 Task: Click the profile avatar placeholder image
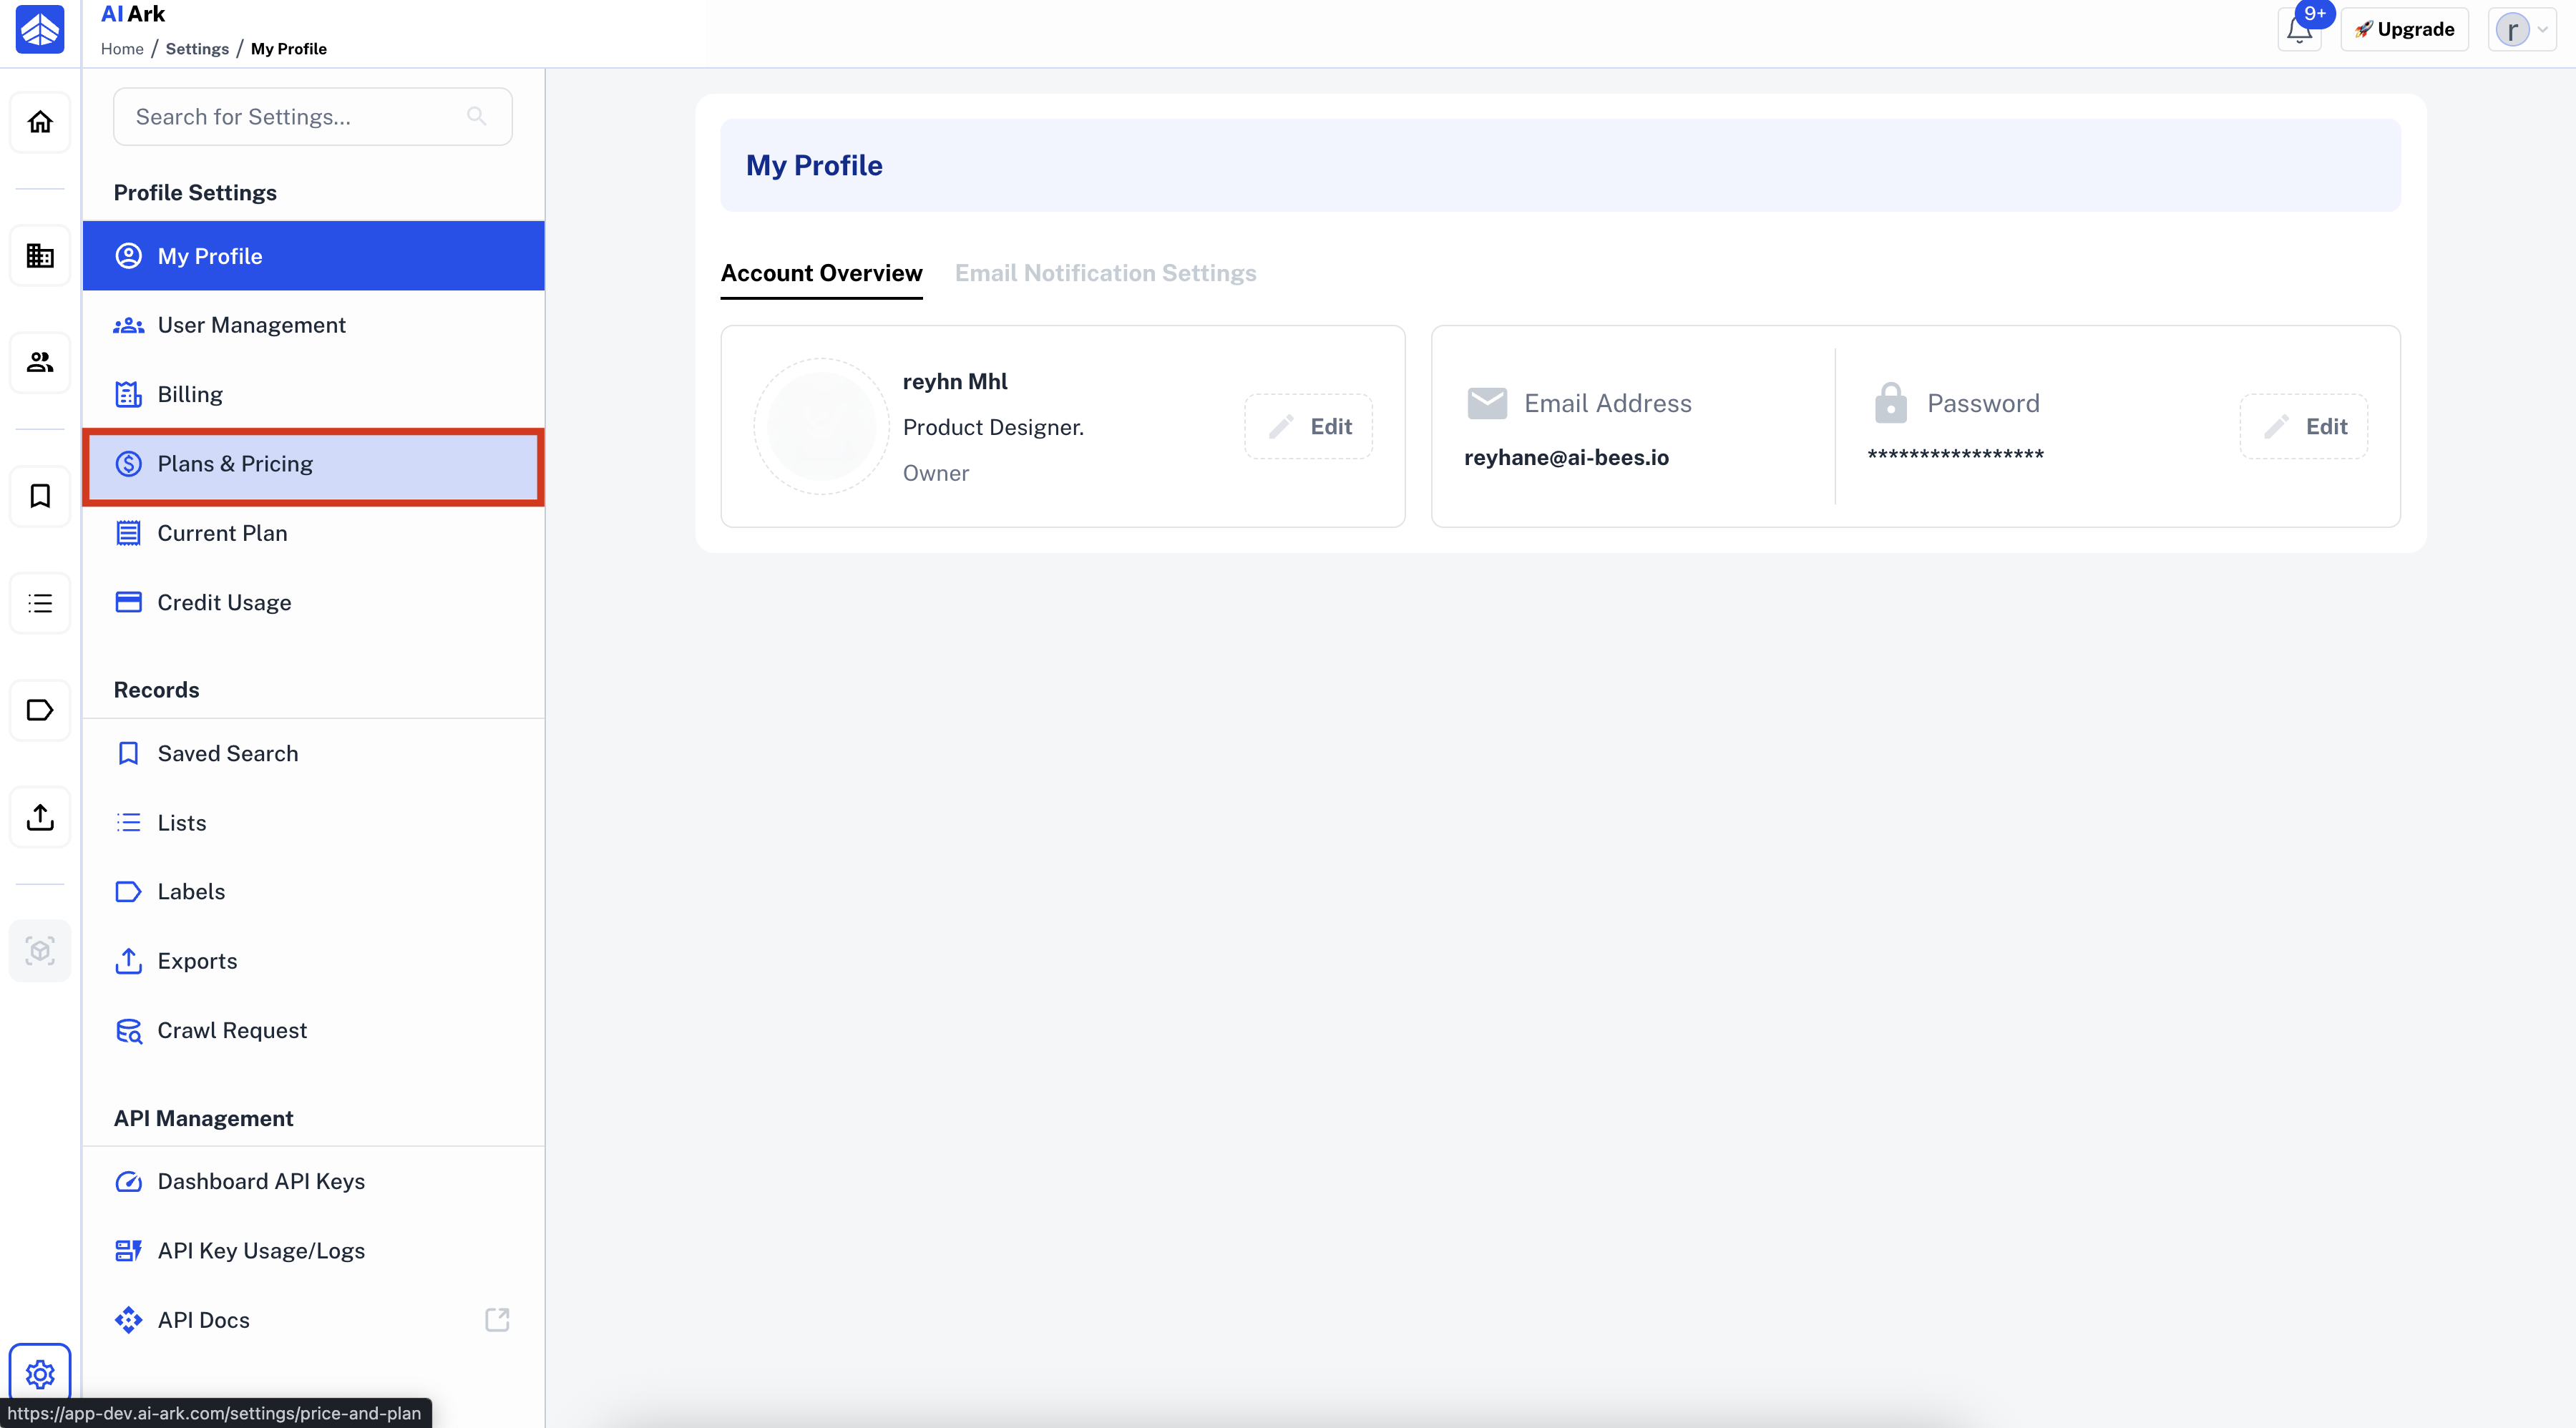click(x=821, y=426)
